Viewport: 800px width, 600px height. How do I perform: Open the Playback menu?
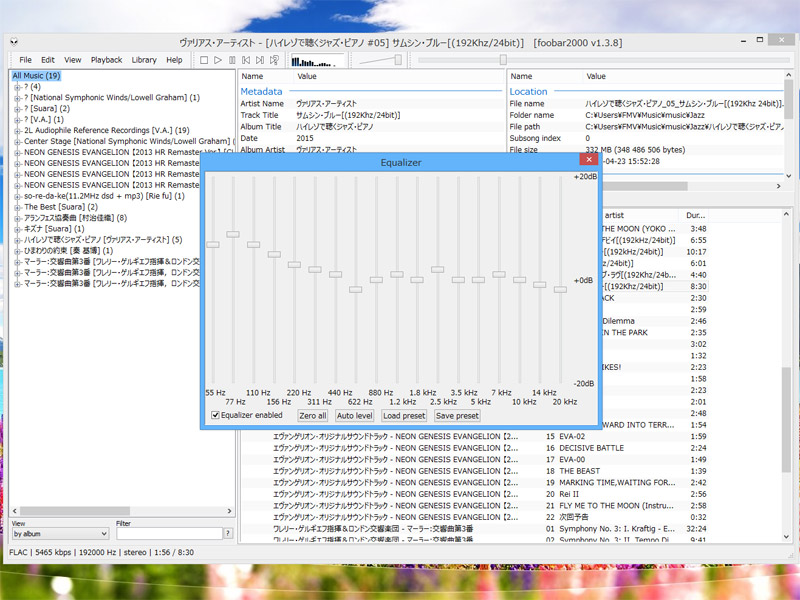[x=106, y=60]
